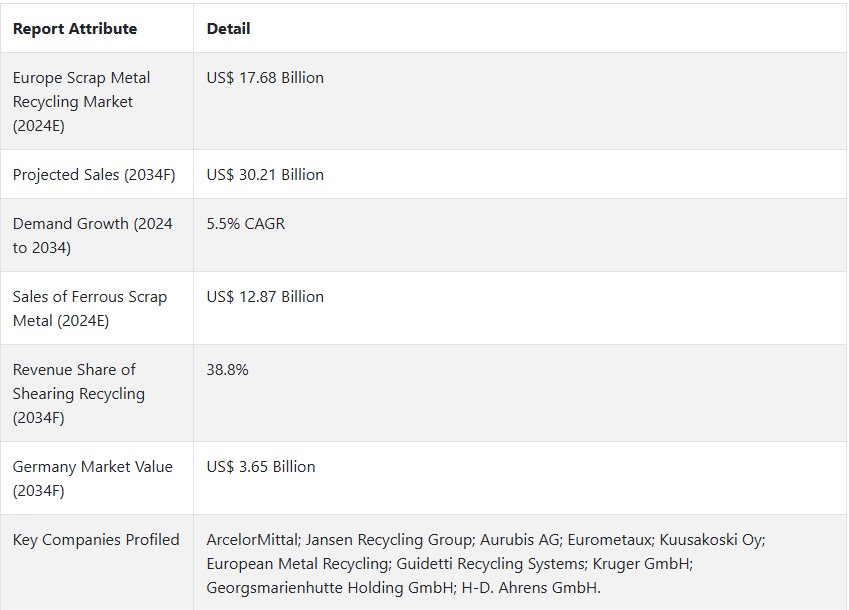Click the "Detail" column header
Image resolution: width=849 pixels, height=610 pixels.
click(228, 29)
